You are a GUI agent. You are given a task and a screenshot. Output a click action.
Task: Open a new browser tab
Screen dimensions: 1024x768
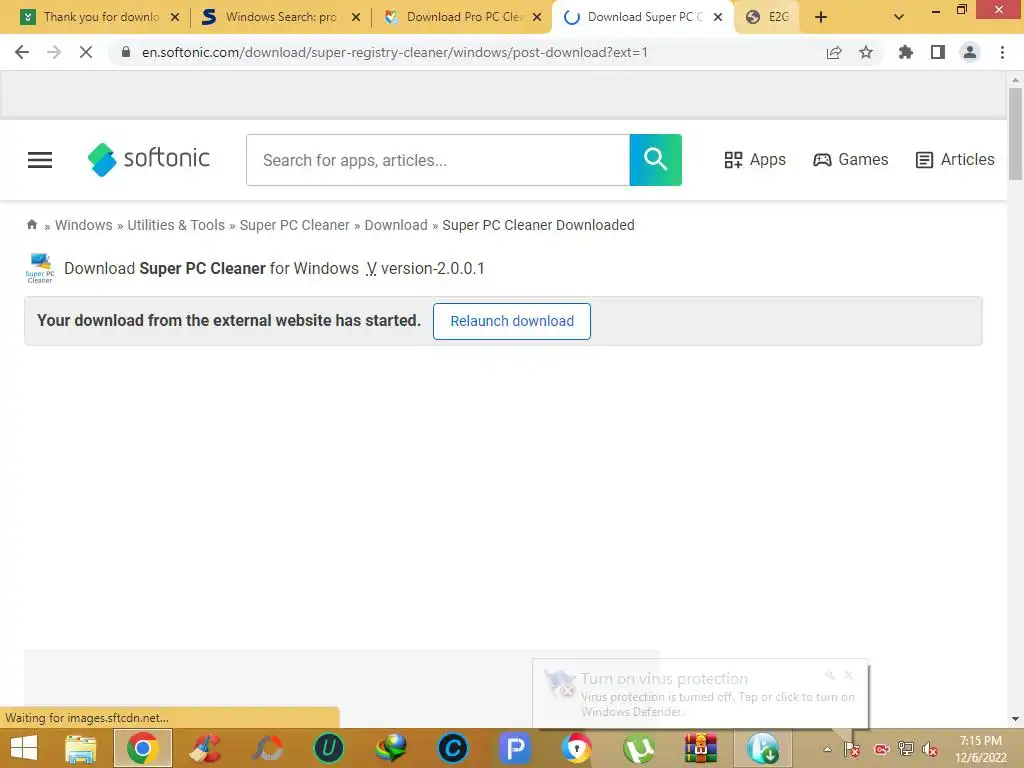click(821, 17)
